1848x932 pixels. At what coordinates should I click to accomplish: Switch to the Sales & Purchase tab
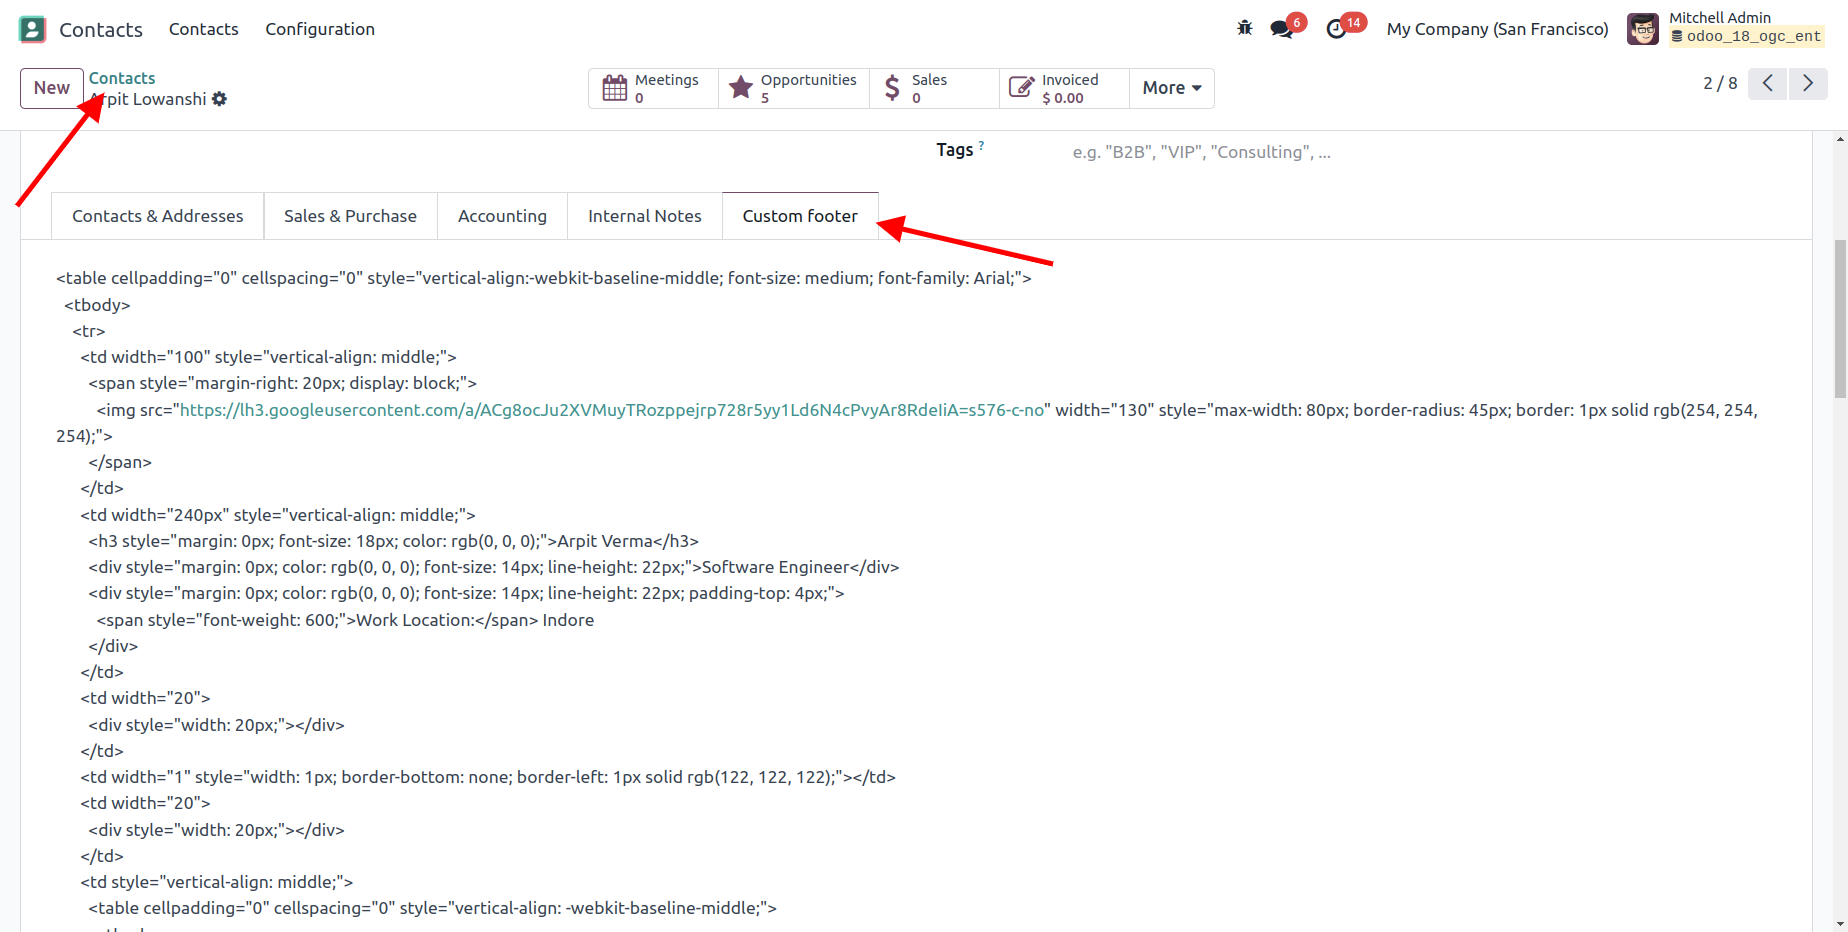[350, 216]
